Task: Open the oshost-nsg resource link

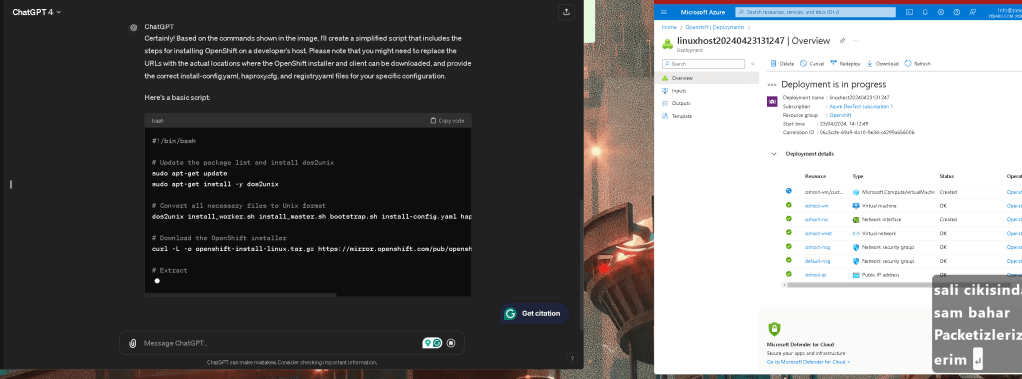Action: [x=817, y=247]
